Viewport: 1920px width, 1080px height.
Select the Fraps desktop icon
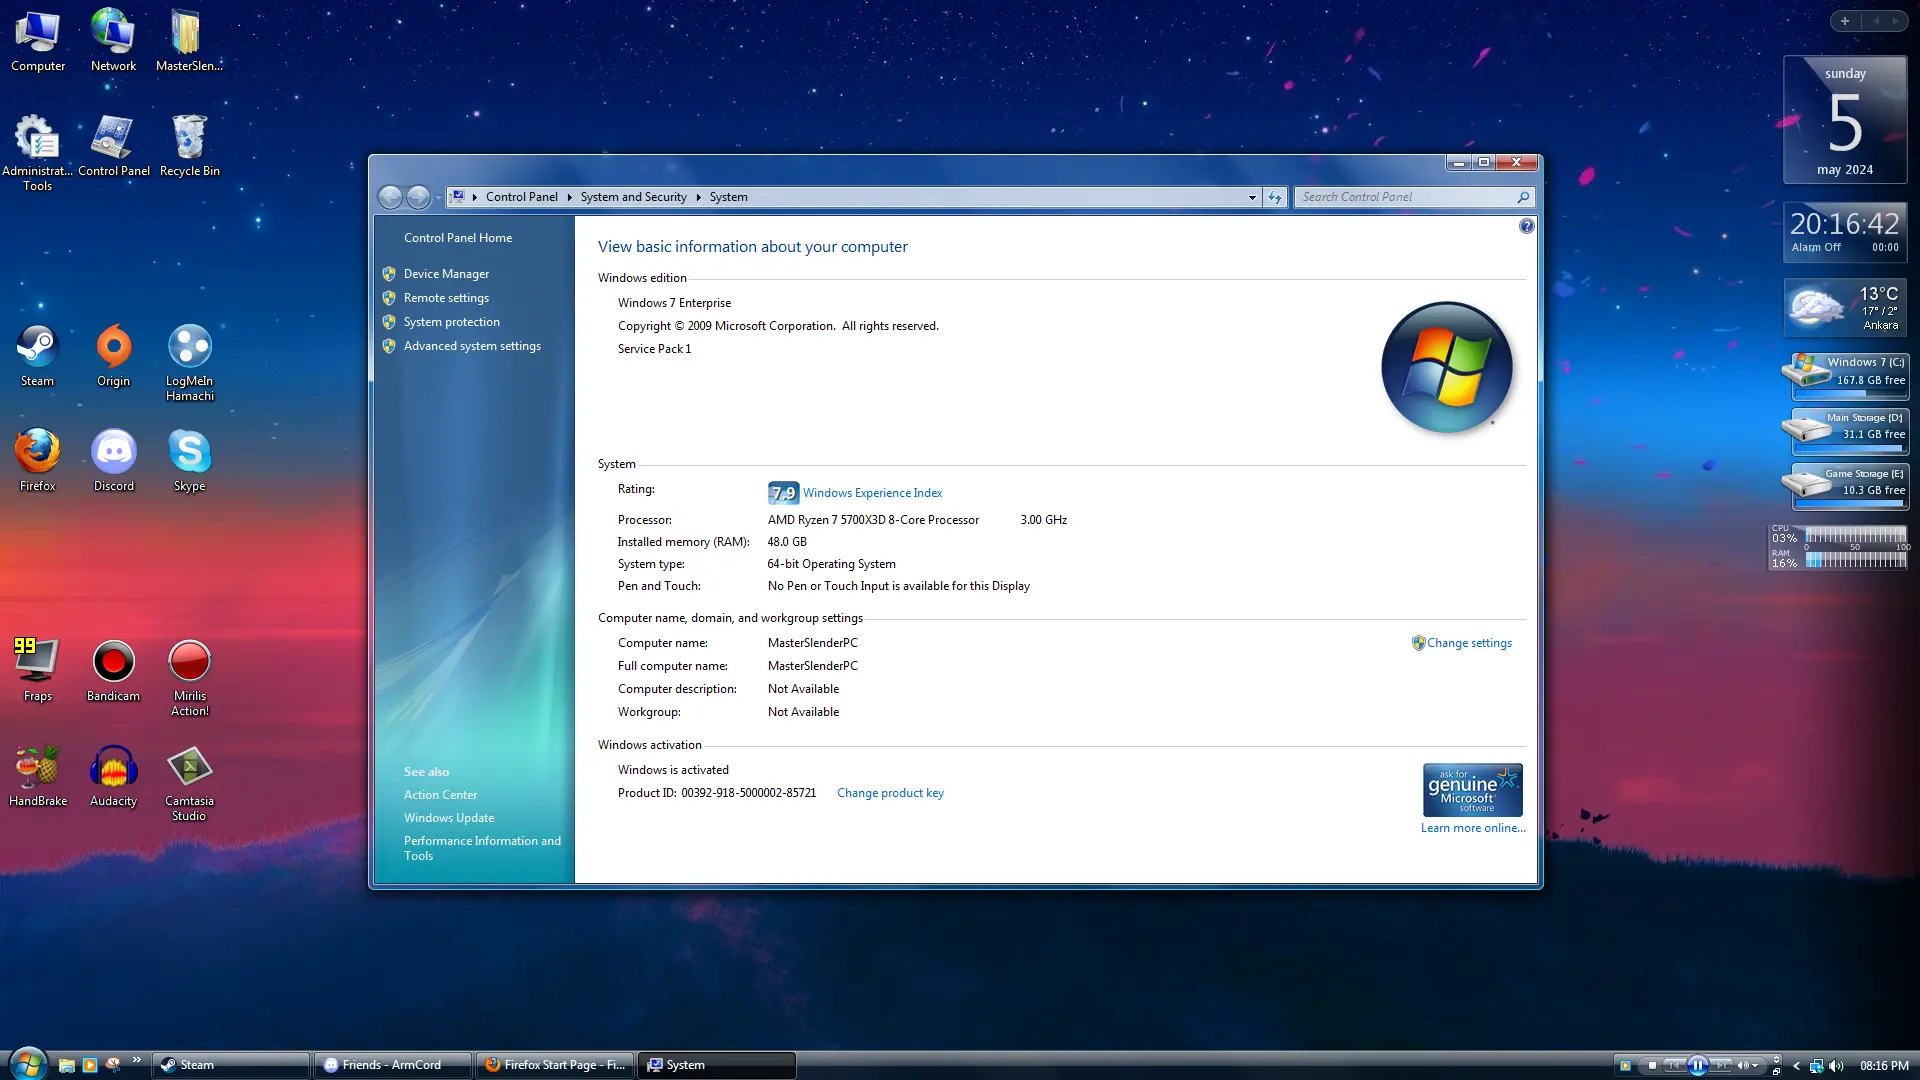(x=38, y=670)
